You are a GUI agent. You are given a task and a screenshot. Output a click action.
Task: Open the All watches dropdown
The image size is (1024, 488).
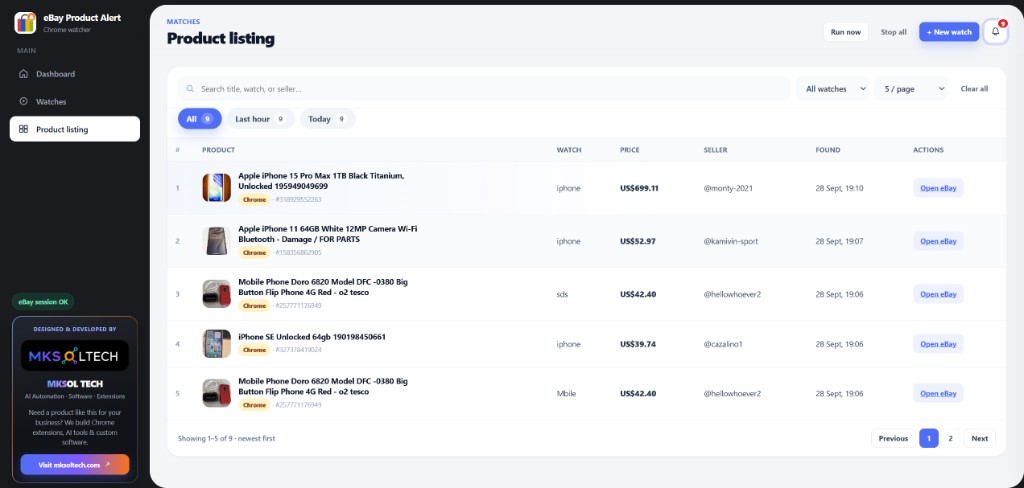pyautogui.click(x=832, y=89)
